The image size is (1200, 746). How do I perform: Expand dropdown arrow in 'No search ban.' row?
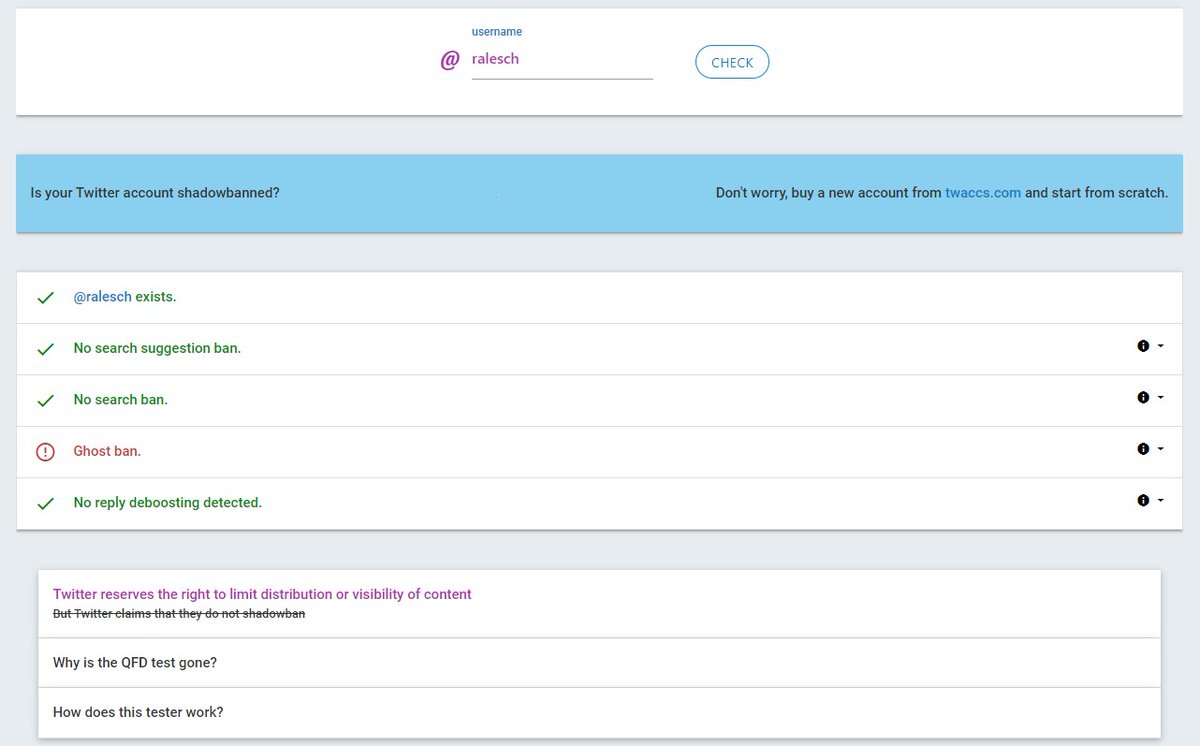[x=1160, y=397]
